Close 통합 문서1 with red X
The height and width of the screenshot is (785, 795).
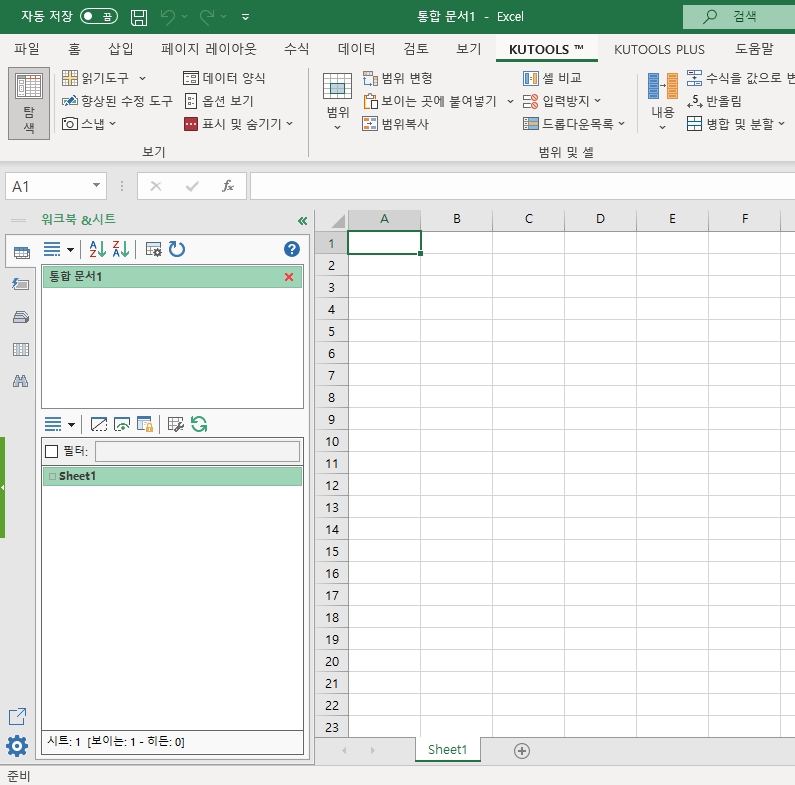pyautogui.click(x=289, y=277)
